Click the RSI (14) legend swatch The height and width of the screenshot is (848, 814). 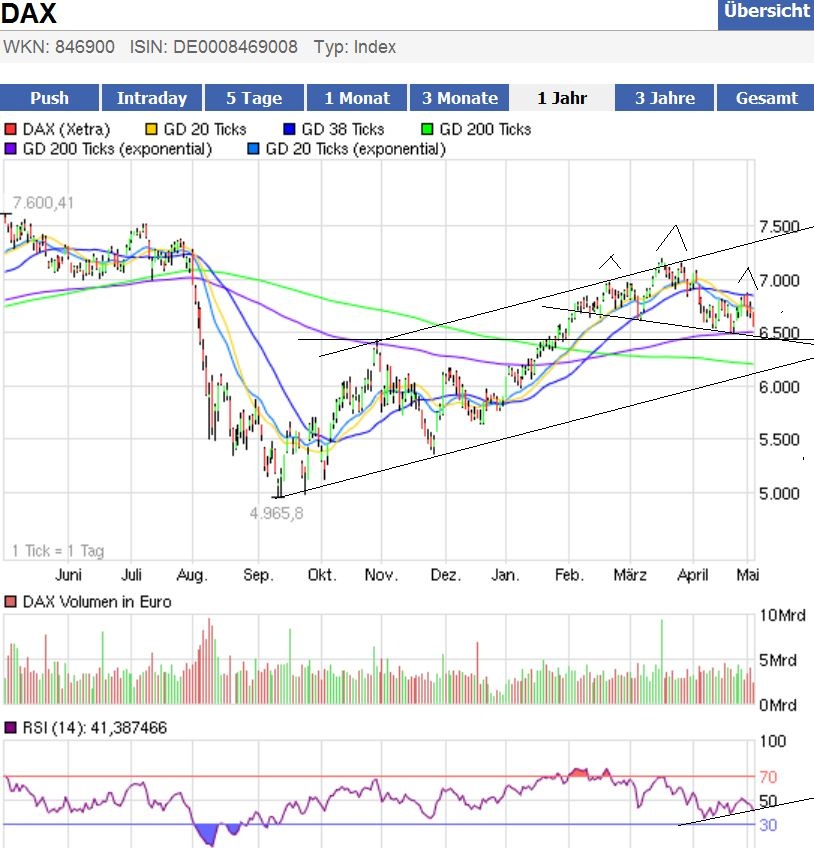pos(10,728)
